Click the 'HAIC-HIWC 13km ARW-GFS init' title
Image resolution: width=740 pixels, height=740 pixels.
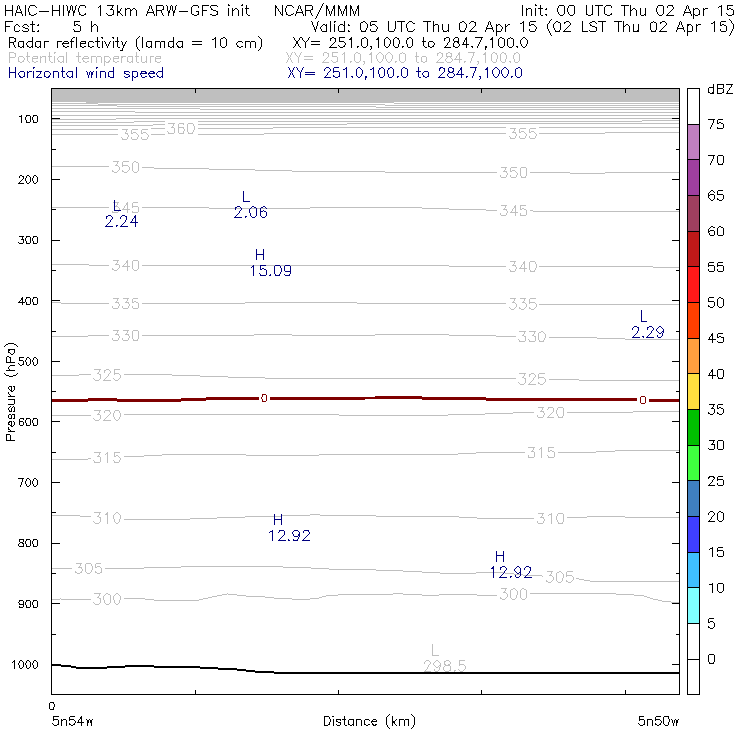click(126, 10)
